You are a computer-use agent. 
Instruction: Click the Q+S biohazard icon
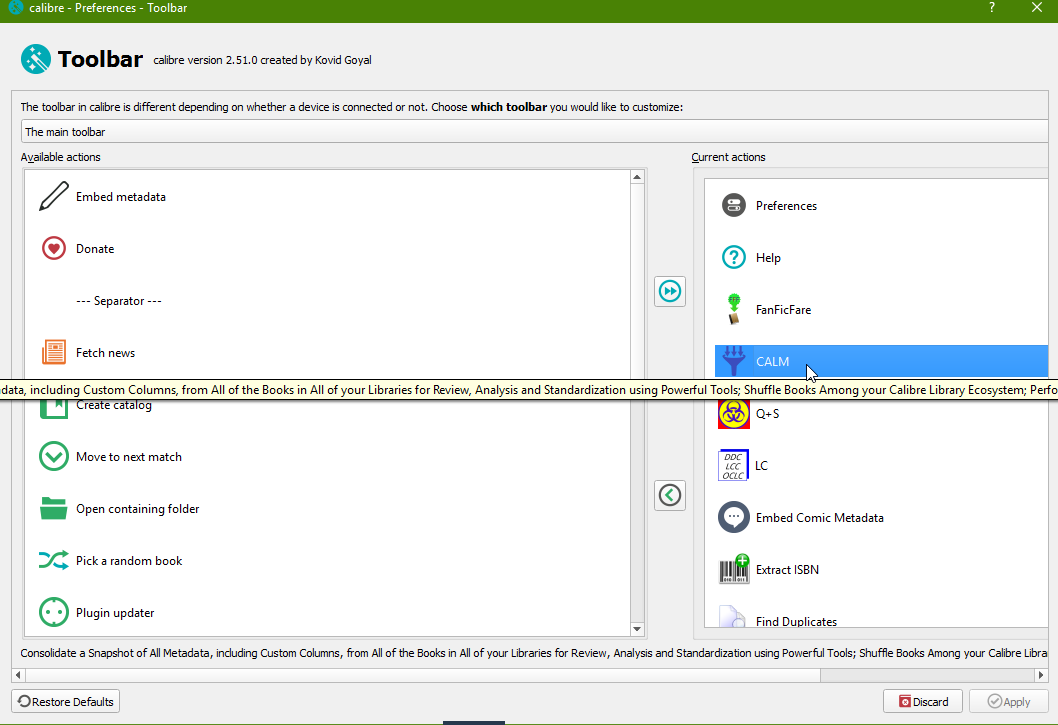[x=734, y=413]
